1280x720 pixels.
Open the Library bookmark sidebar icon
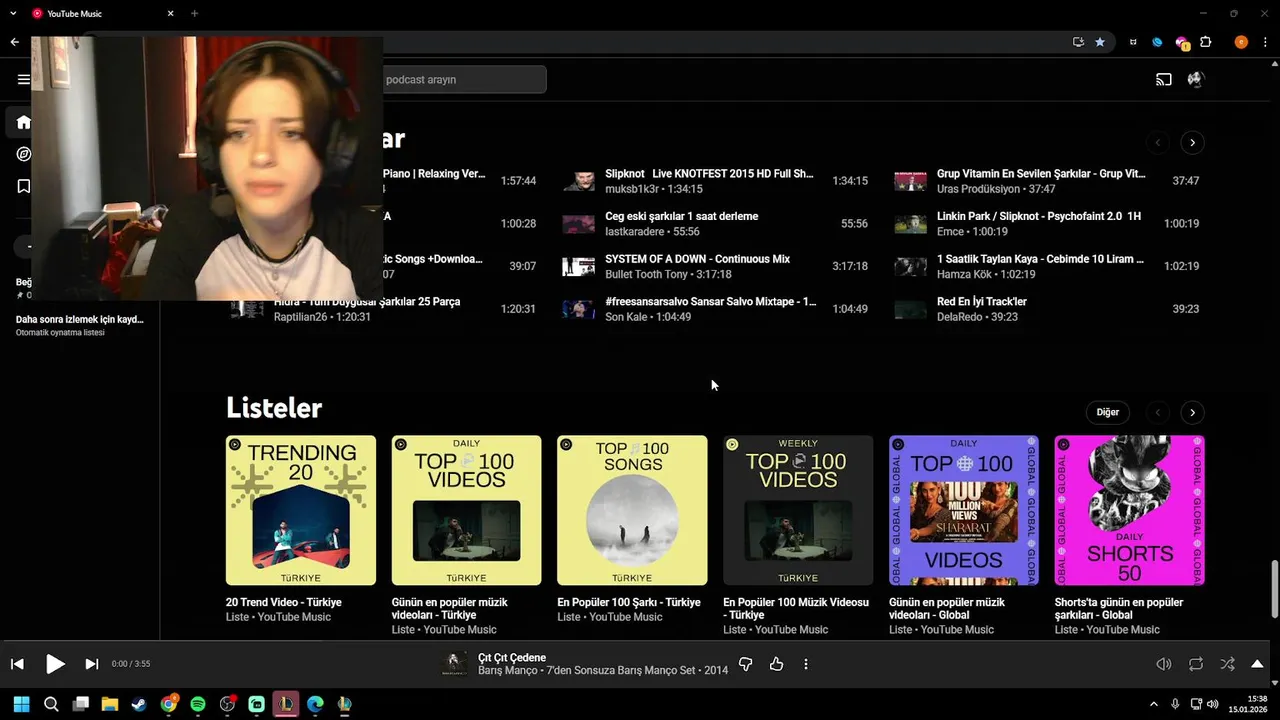[x=23, y=186]
